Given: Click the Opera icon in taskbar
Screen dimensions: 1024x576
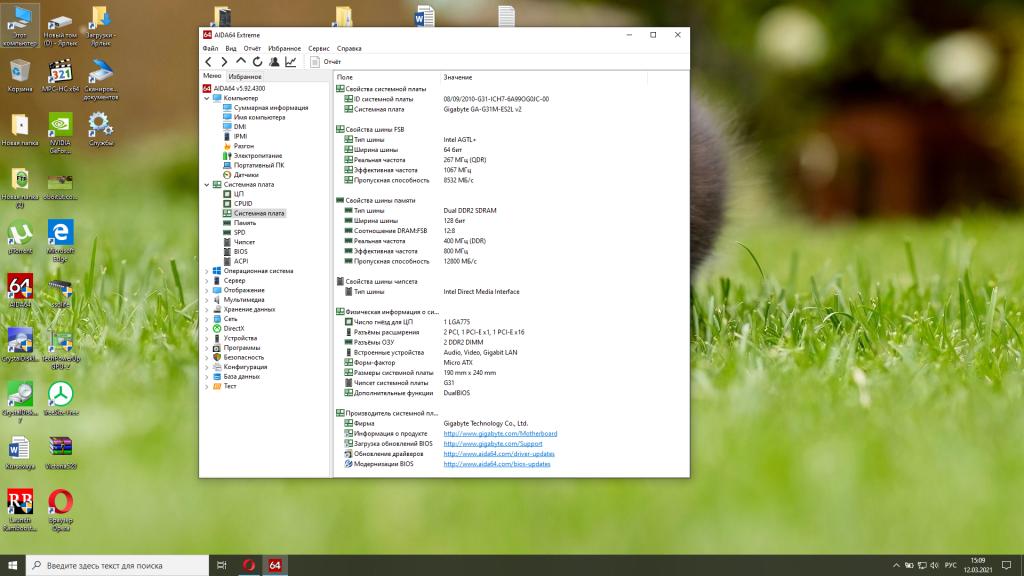Looking at the screenshot, I should 249,566.
